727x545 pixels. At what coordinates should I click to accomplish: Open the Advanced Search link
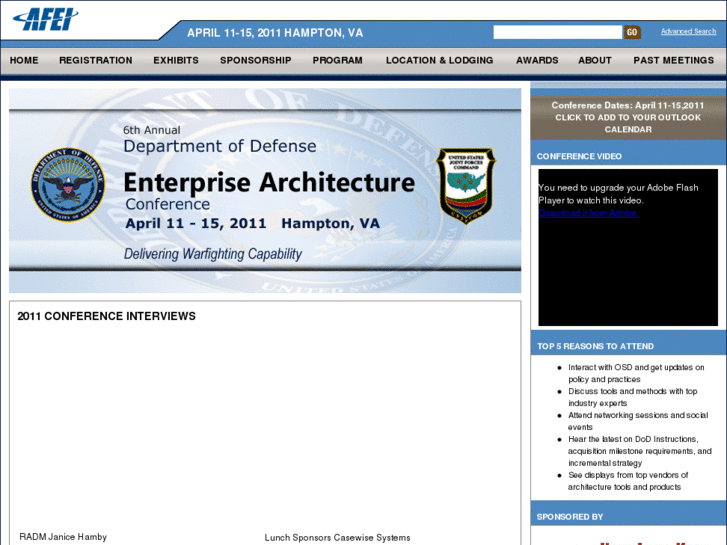(x=689, y=31)
